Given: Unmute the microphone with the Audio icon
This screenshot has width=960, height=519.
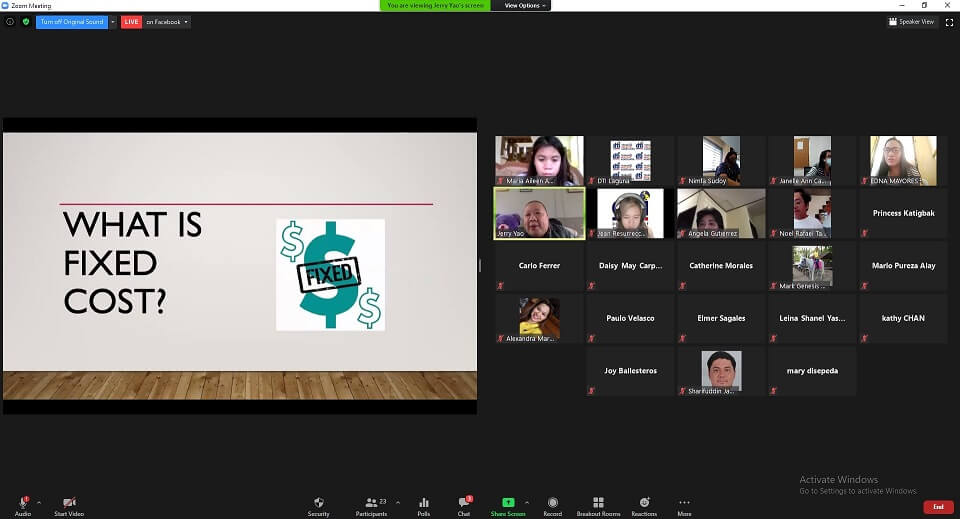Looking at the screenshot, I should [22, 503].
